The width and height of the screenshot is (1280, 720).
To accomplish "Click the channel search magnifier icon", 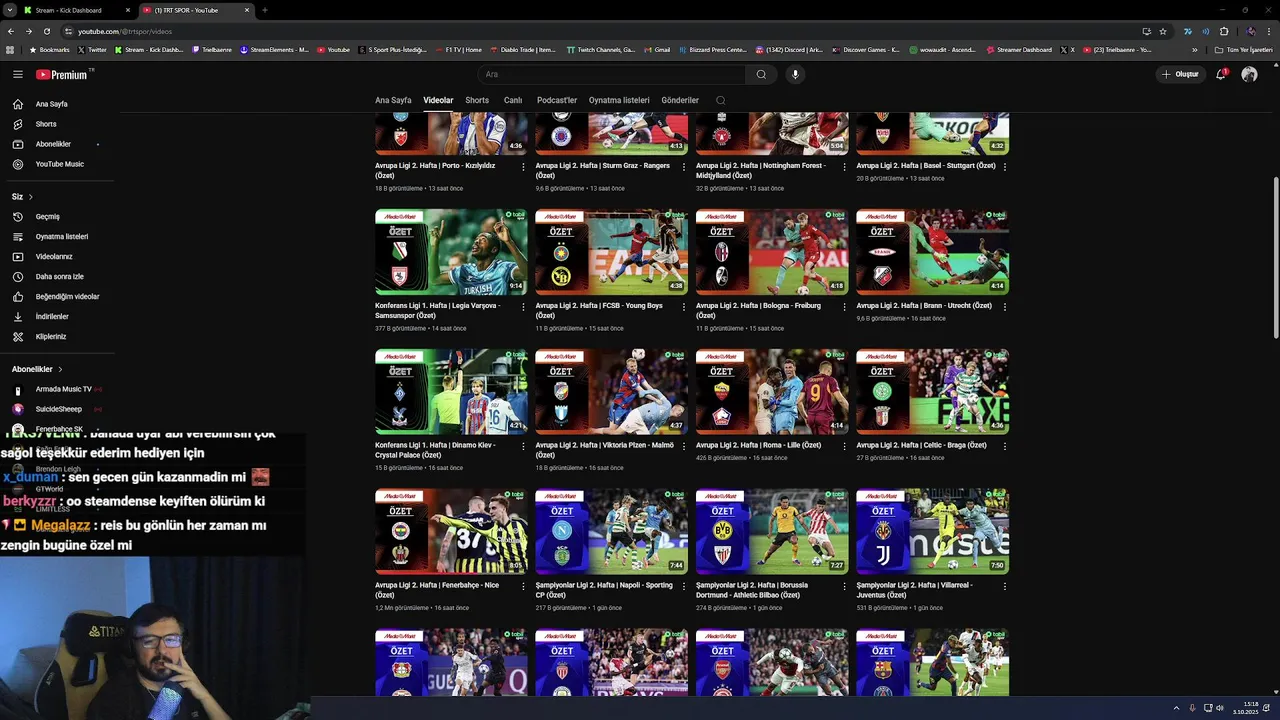I will click(x=721, y=100).
